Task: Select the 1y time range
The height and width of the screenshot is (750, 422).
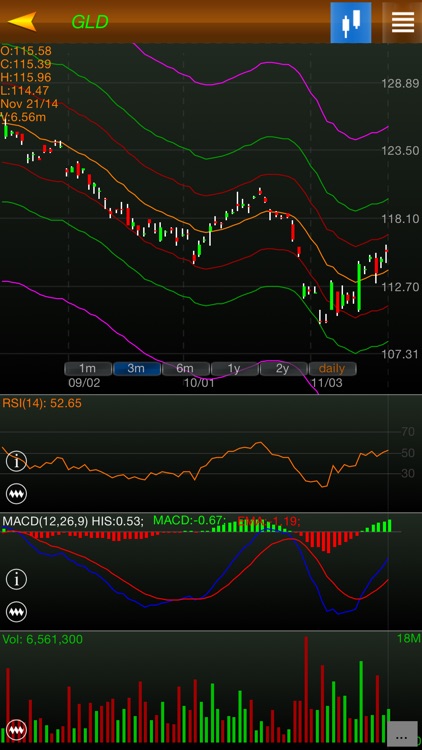Action: (234, 368)
